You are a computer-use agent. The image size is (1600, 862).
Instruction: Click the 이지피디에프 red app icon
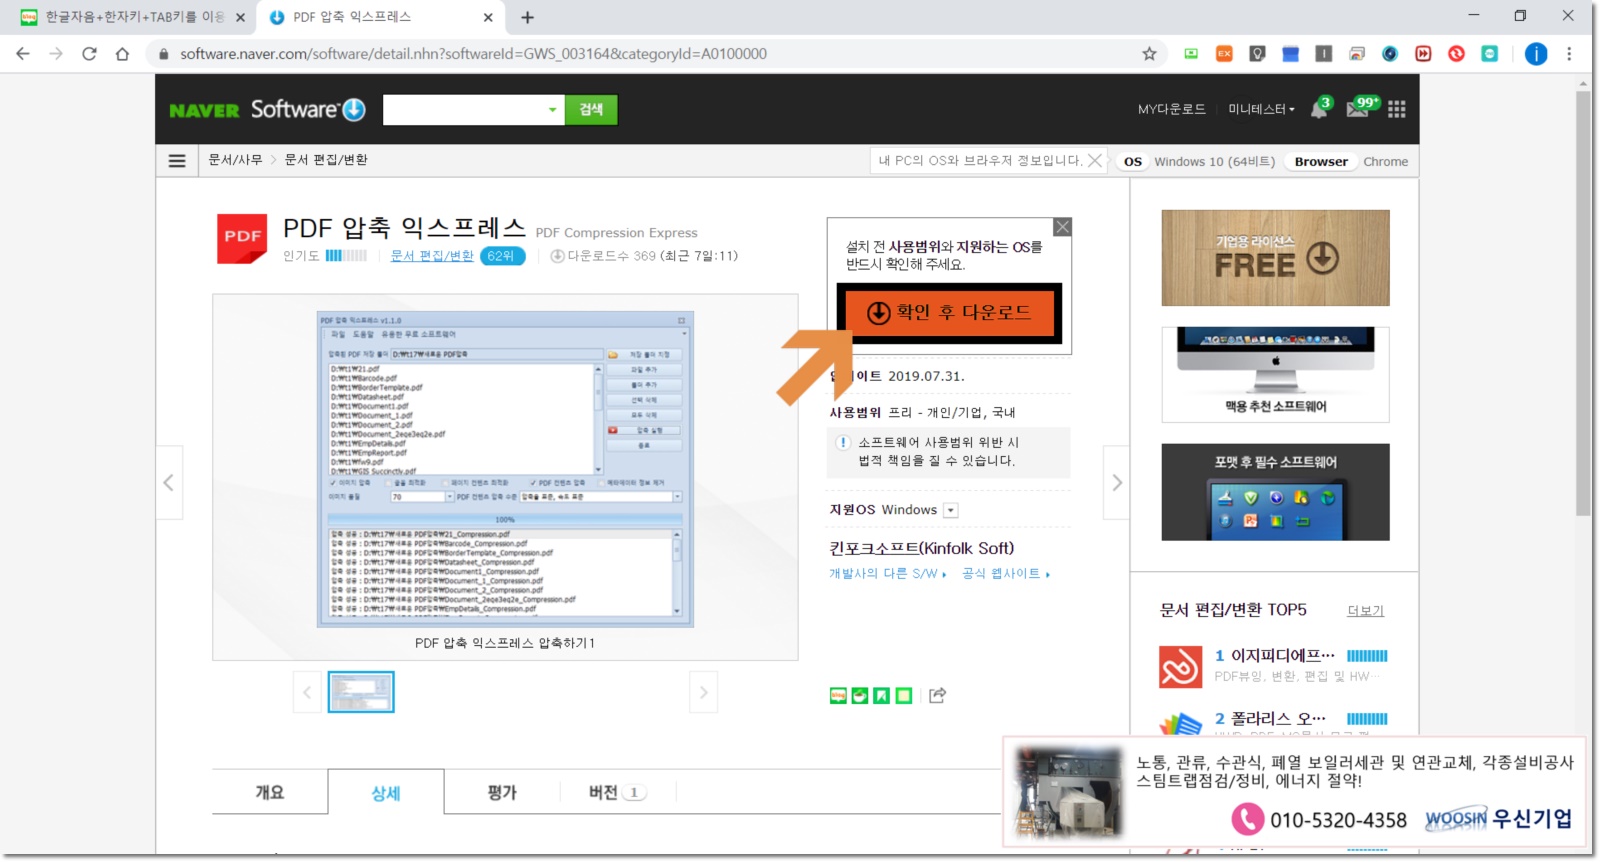(1180, 667)
